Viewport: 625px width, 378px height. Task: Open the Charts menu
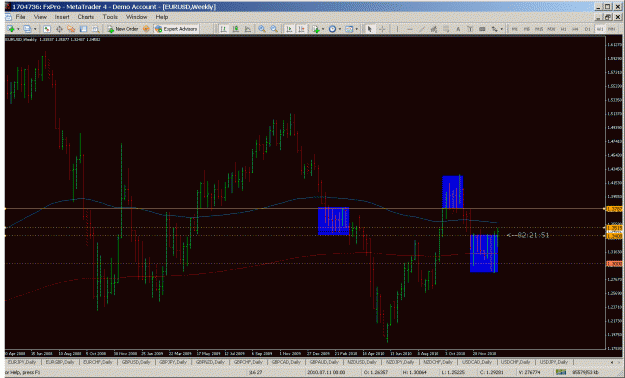click(86, 17)
